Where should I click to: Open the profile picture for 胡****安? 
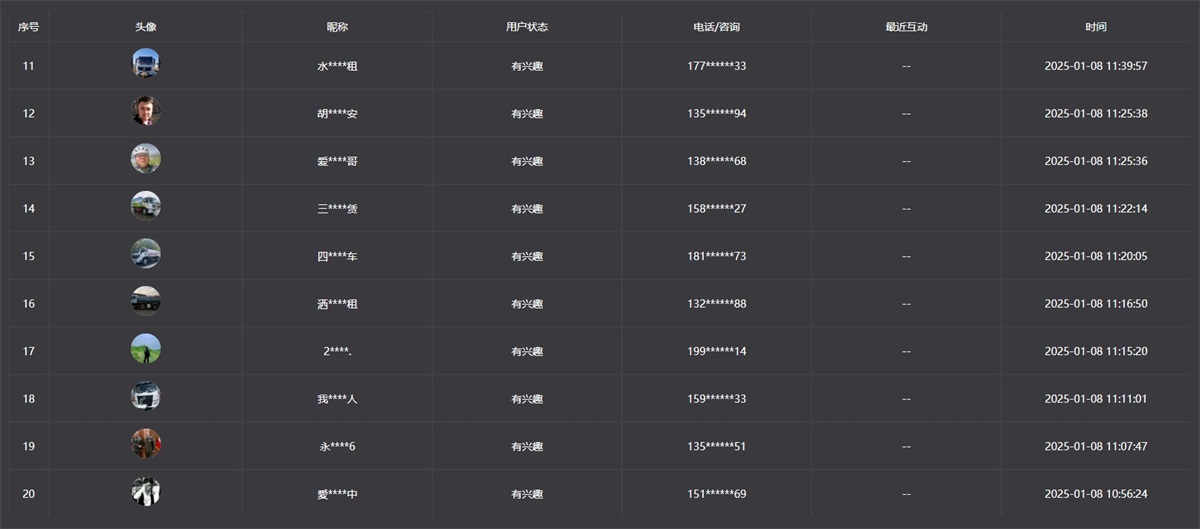[146, 111]
